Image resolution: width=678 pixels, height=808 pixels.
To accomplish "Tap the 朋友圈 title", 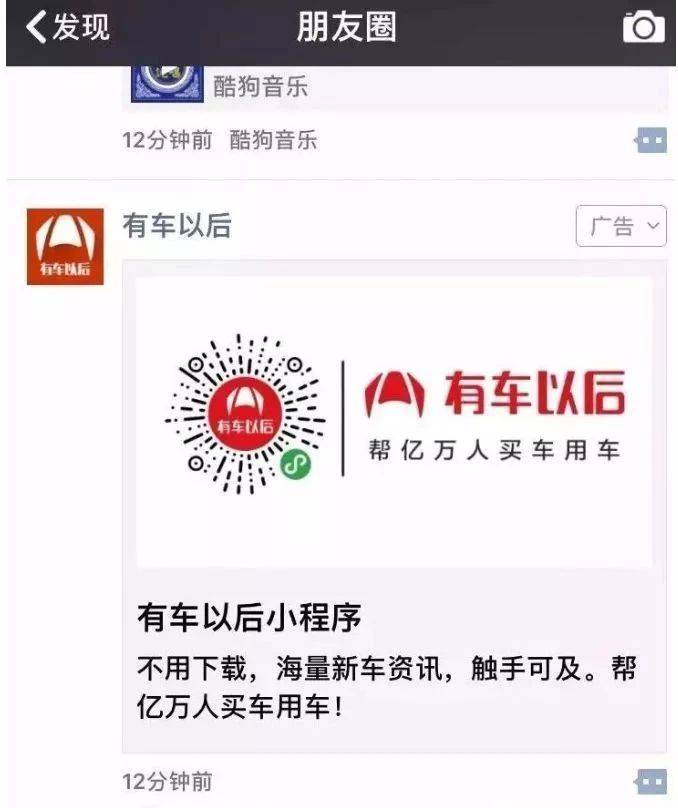I will pos(346,27).
